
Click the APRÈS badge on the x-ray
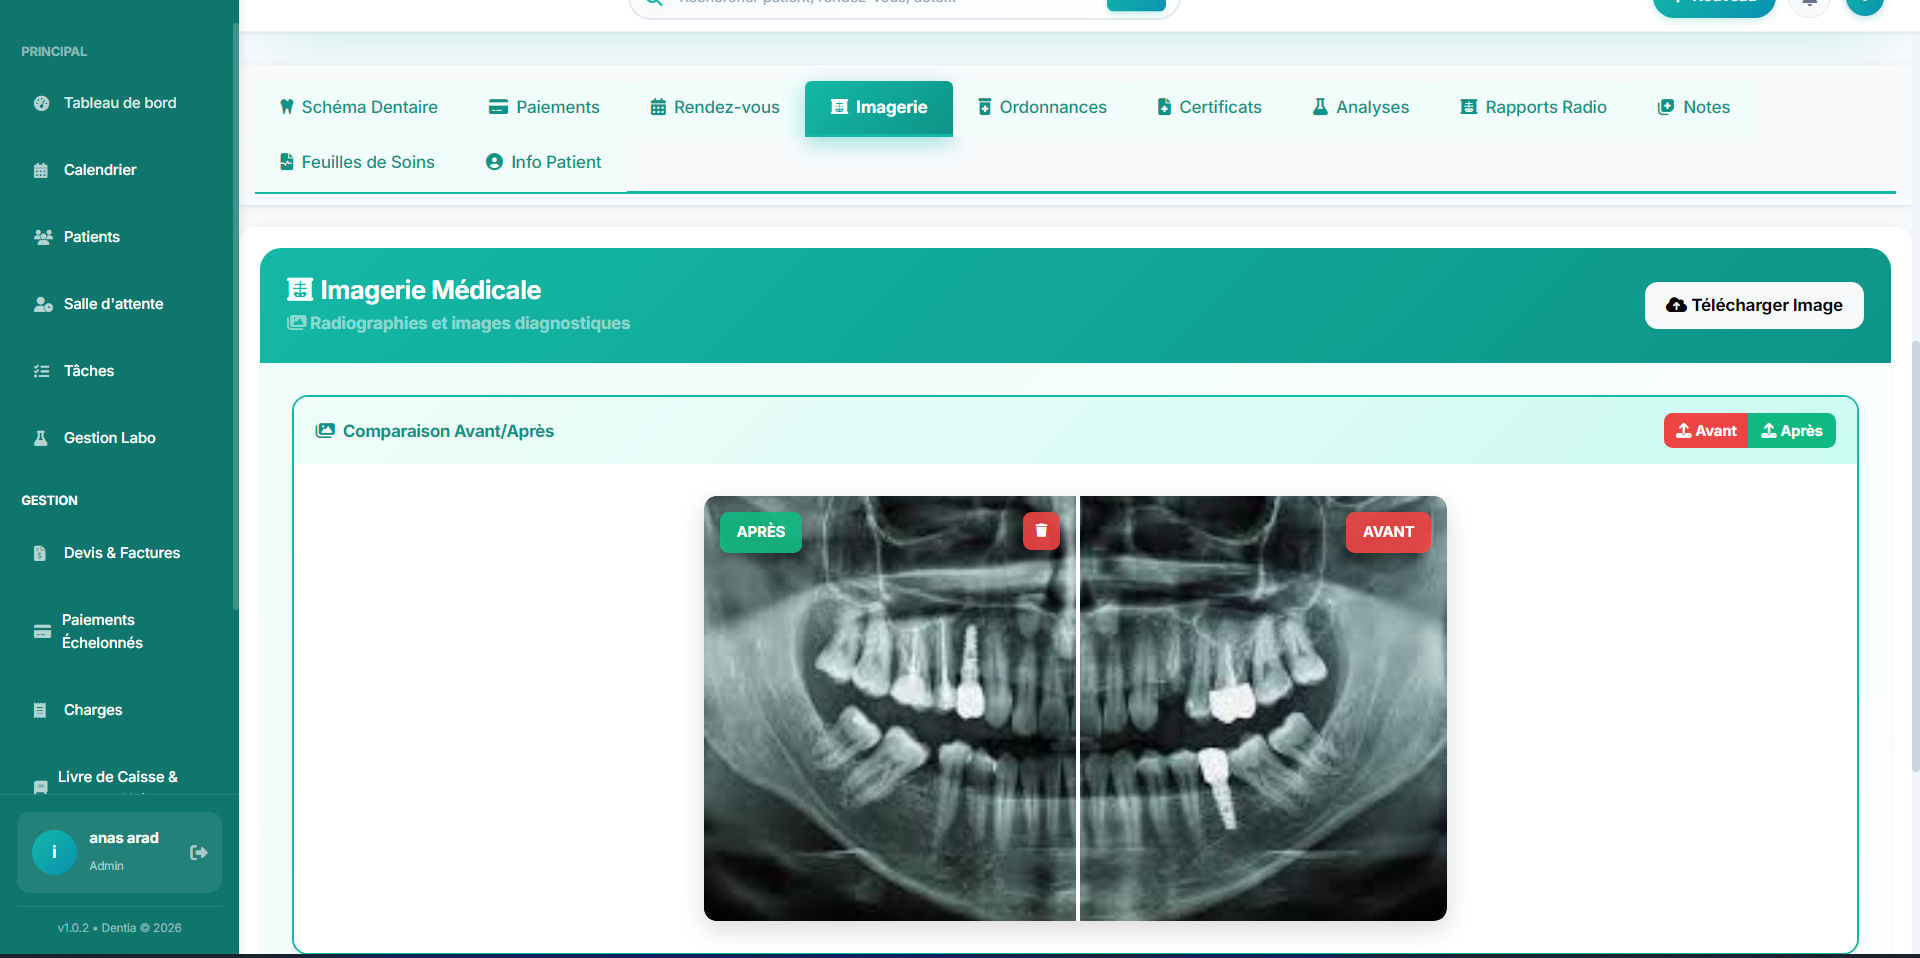click(761, 532)
